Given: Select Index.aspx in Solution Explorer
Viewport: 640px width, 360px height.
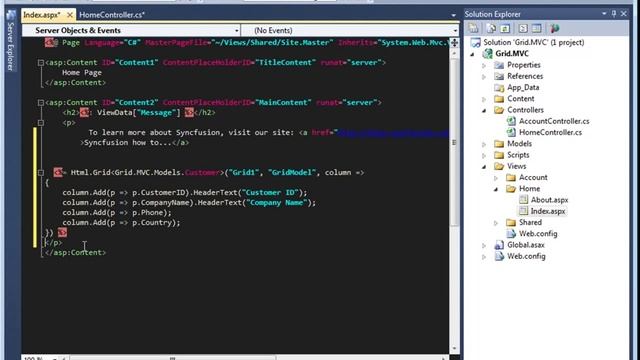Looking at the screenshot, I should (548, 211).
